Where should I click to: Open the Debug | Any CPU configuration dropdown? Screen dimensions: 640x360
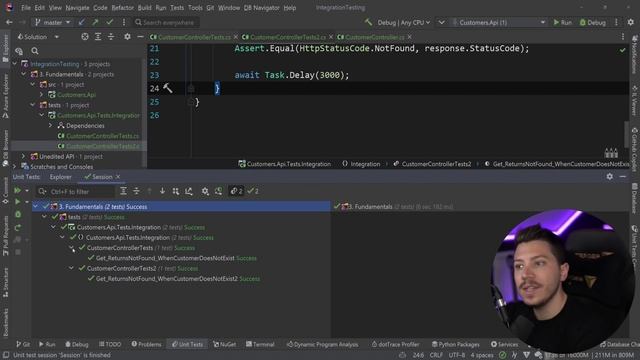403,22
